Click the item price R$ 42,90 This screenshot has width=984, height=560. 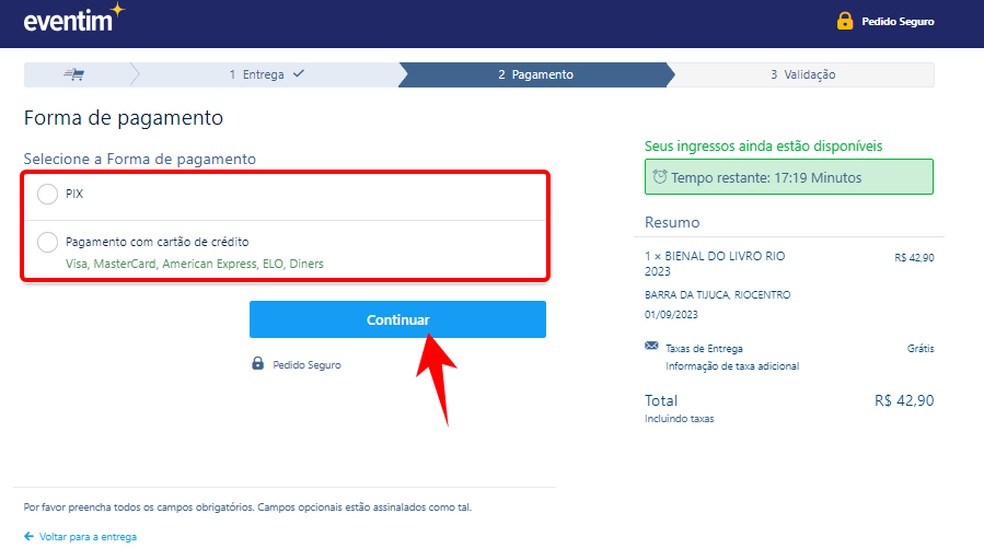click(x=914, y=257)
